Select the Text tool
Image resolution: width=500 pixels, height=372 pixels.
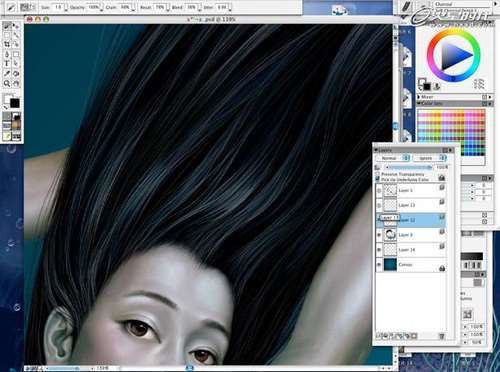point(7,64)
